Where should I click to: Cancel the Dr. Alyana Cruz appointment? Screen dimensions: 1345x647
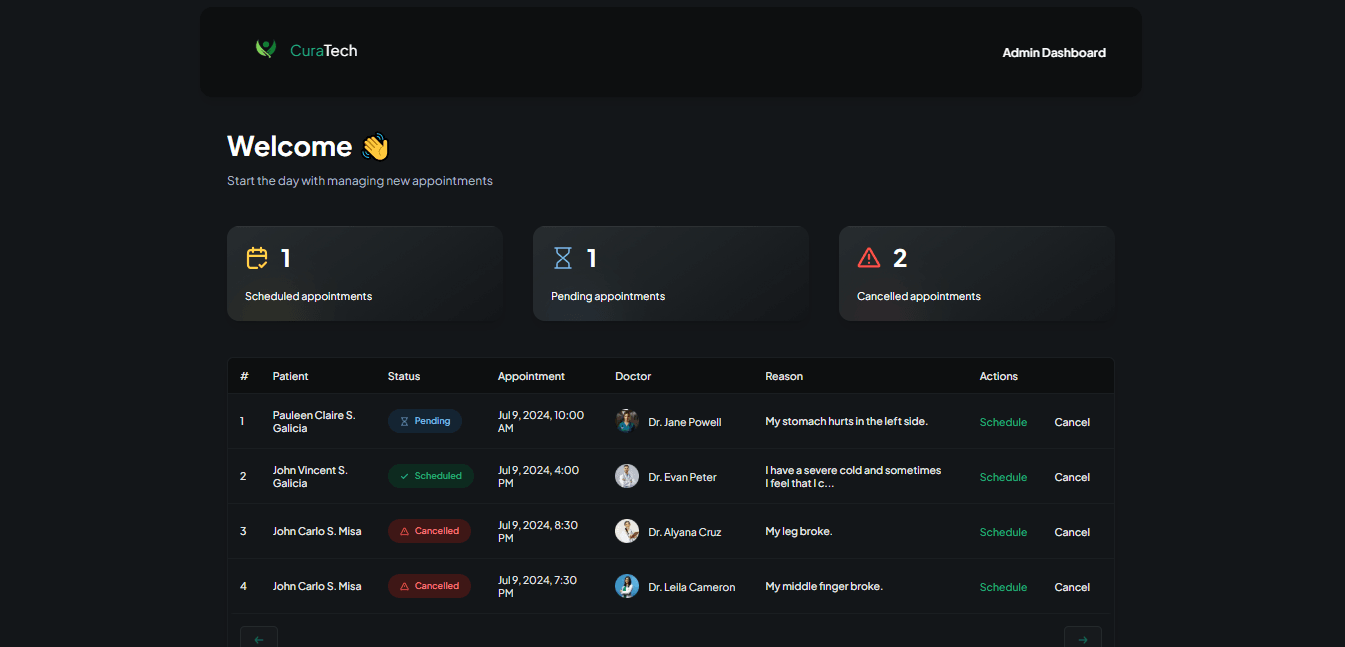pyautogui.click(x=1072, y=532)
